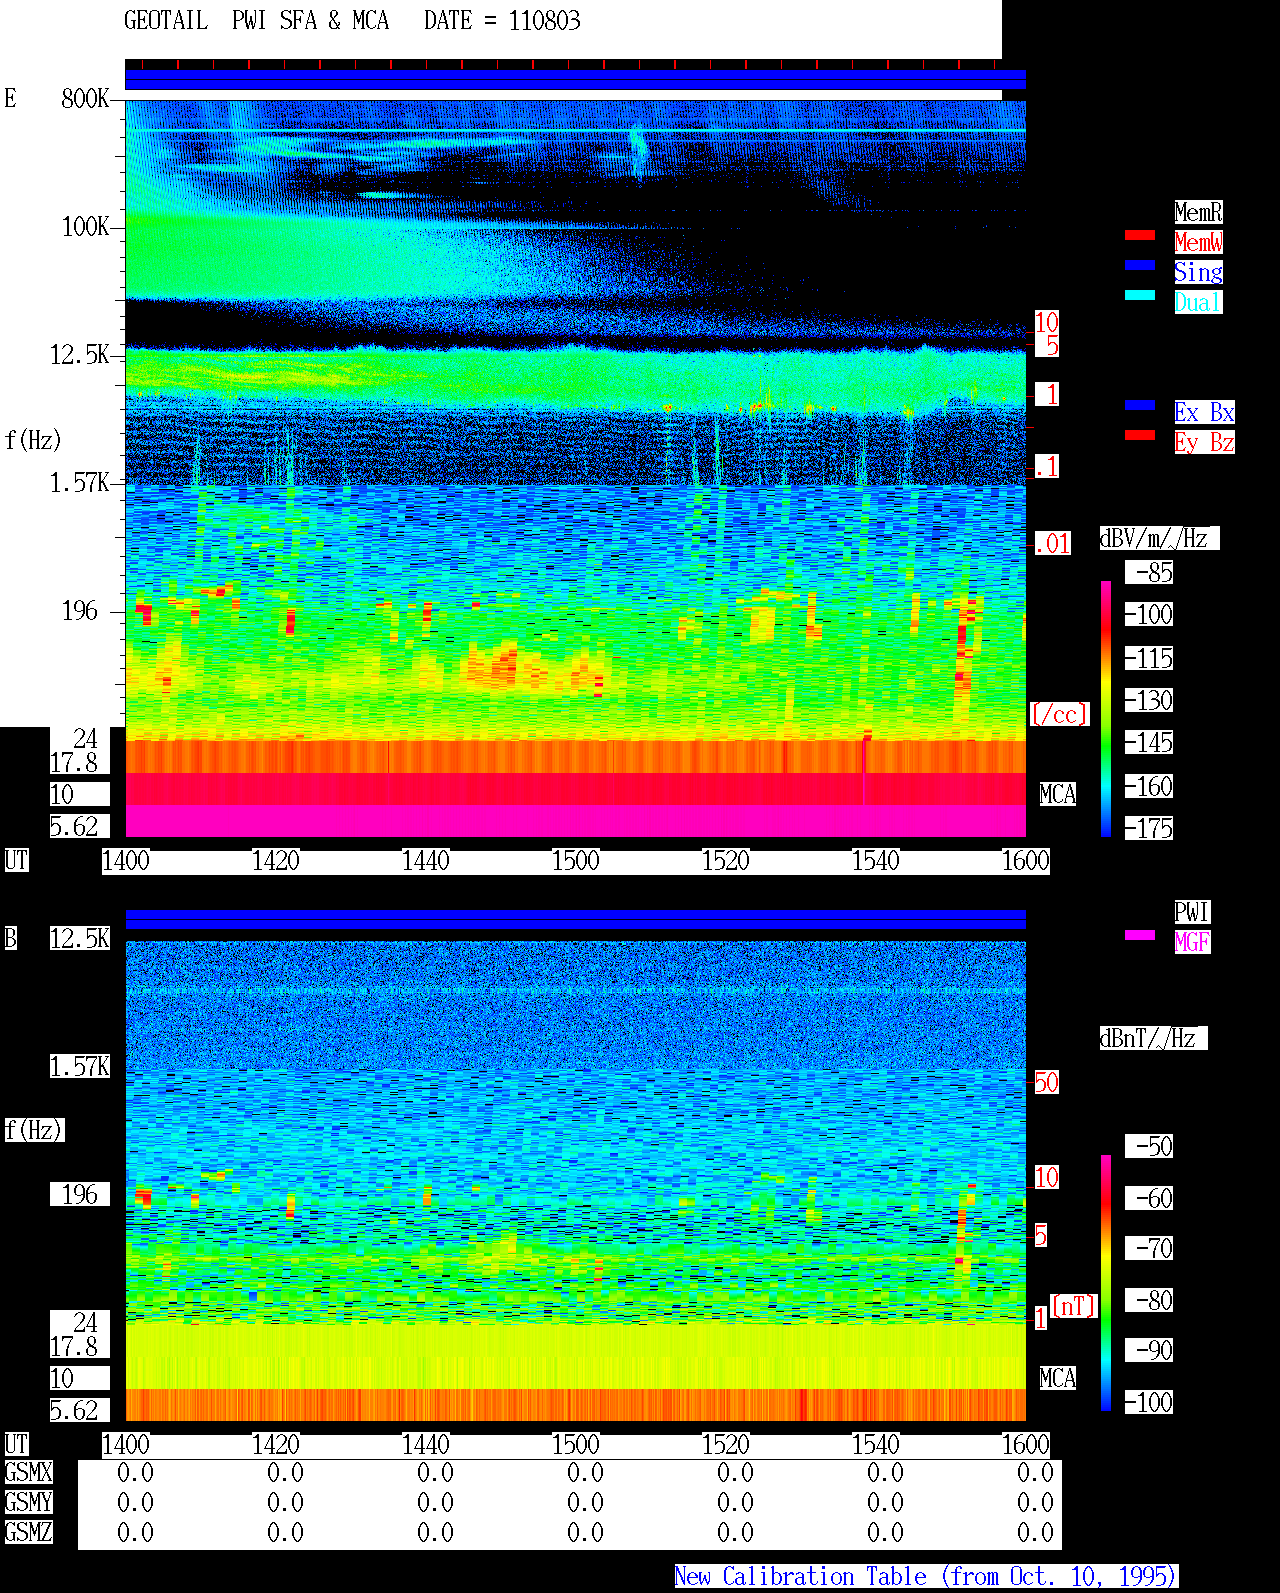Image resolution: width=1280 pixels, height=1593 pixels.
Task: Click the cyan Dual legend swatch
Action: (x=1140, y=295)
